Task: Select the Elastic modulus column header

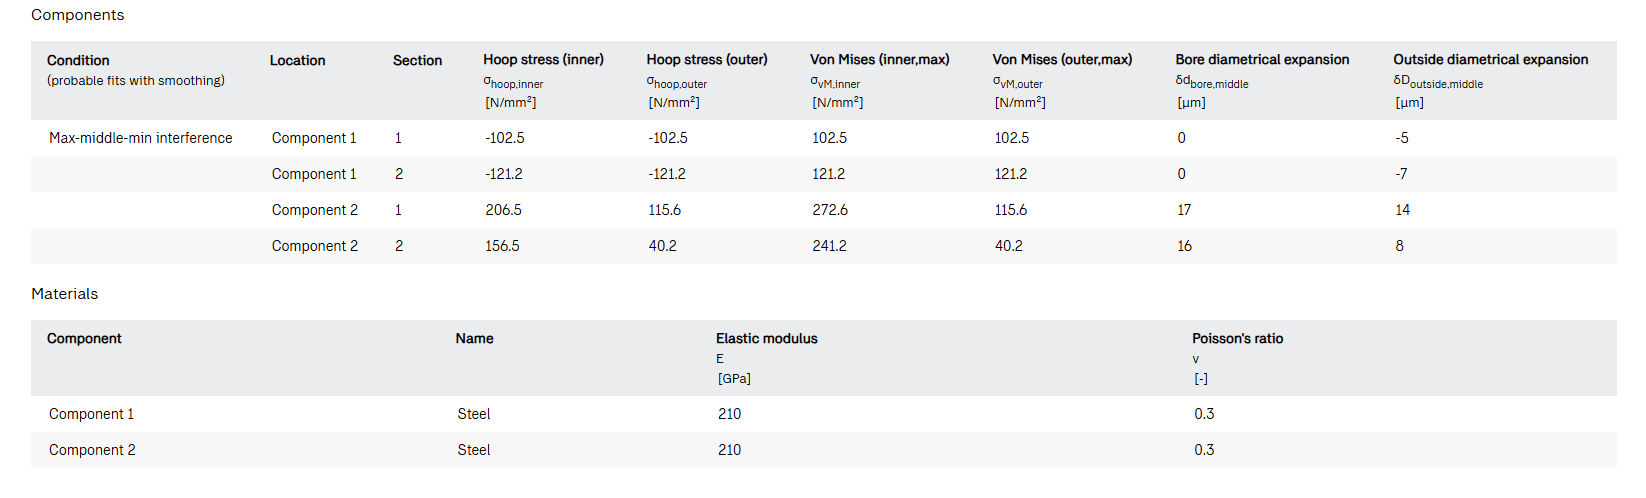Action: point(766,339)
